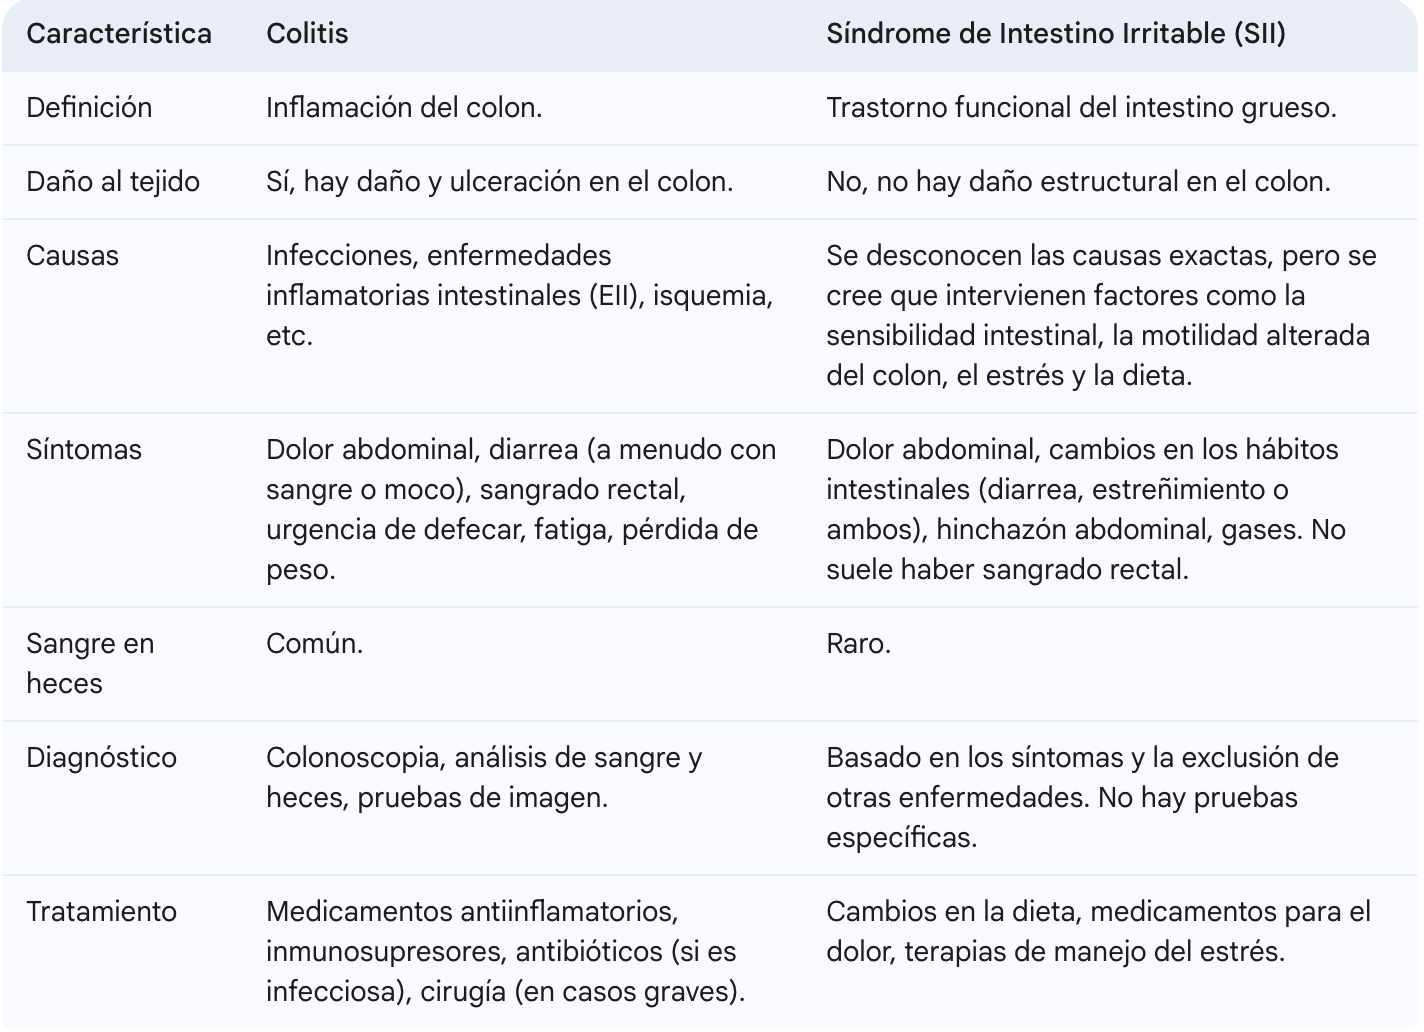Select the "Causas" row label
Image resolution: width=1424 pixels, height=1032 pixels.
click(72, 256)
